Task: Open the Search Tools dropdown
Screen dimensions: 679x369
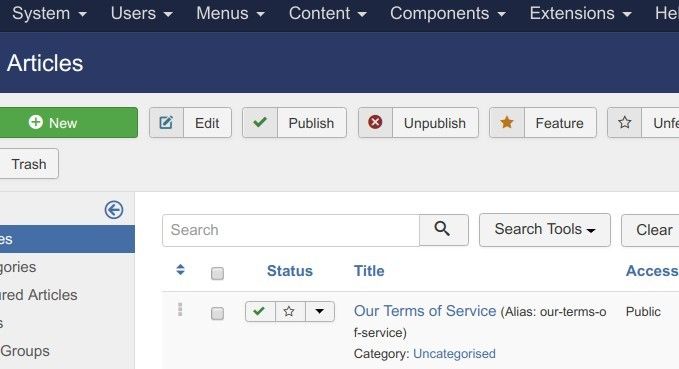Action: coord(545,230)
